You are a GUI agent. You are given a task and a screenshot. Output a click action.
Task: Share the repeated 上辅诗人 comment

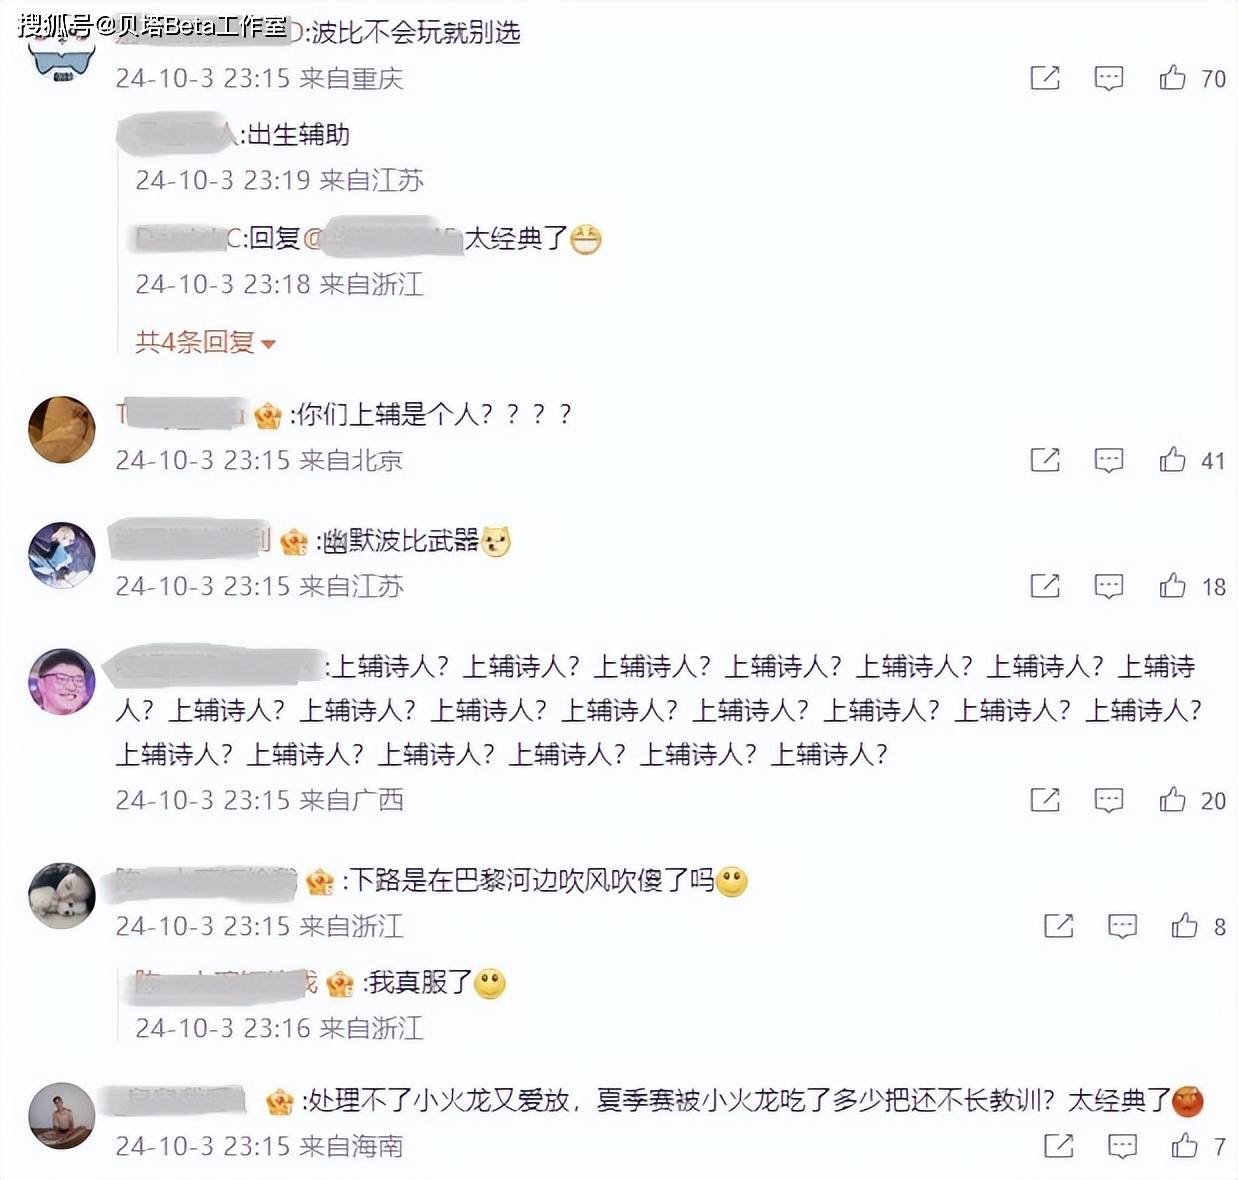[x=1045, y=800]
